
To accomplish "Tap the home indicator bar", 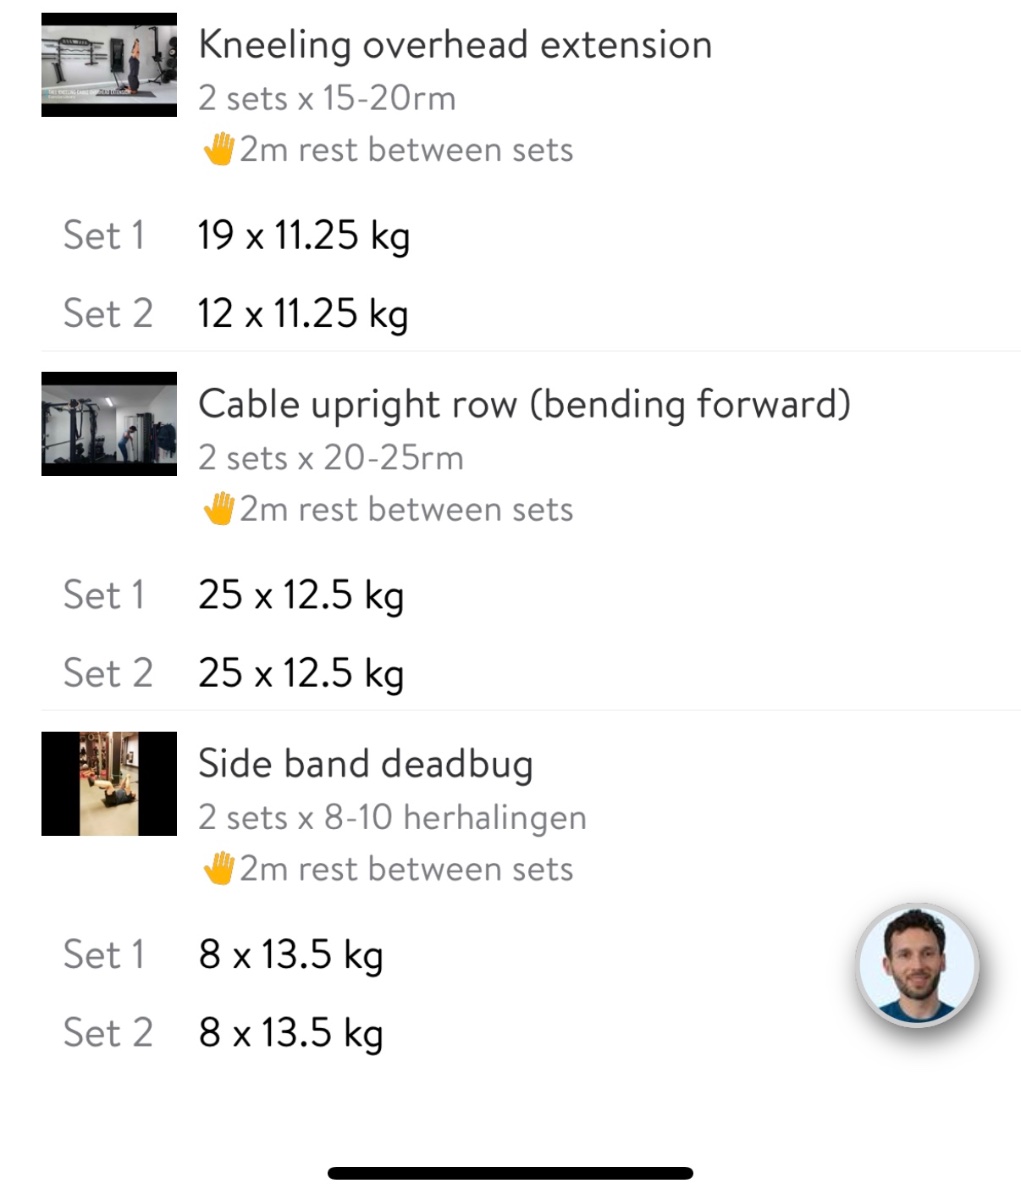I will point(510,1173).
